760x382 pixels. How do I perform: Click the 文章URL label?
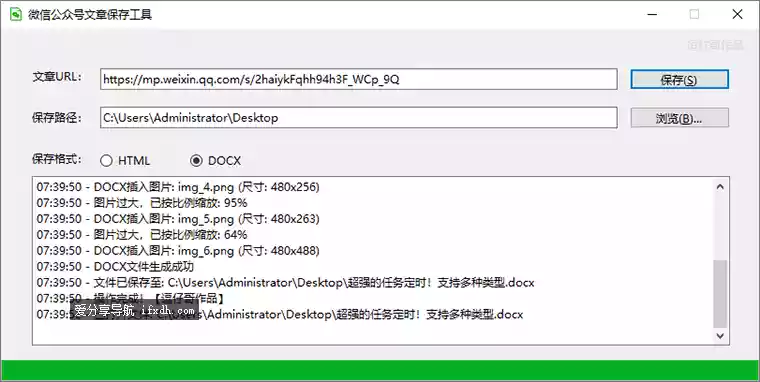pyautogui.click(x=57, y=77)
